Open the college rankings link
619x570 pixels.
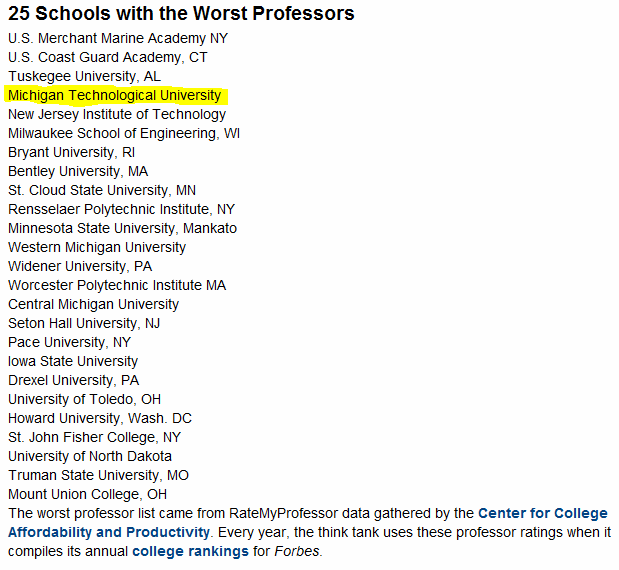point(190,551)
